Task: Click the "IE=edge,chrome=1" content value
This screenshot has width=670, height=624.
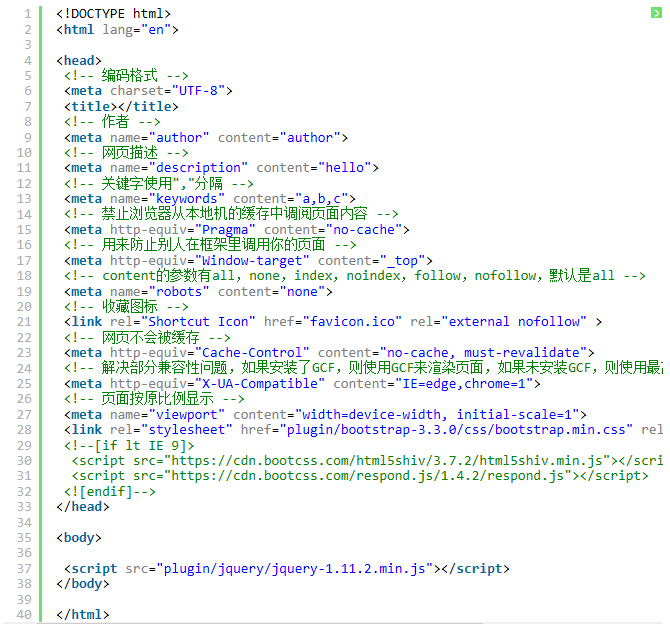Action: (x=464, y=383)
